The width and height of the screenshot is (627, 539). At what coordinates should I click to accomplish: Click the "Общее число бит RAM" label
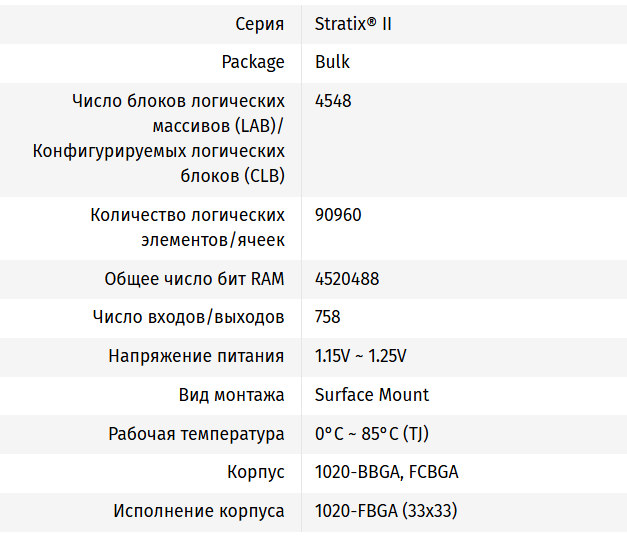coord(194,279)
